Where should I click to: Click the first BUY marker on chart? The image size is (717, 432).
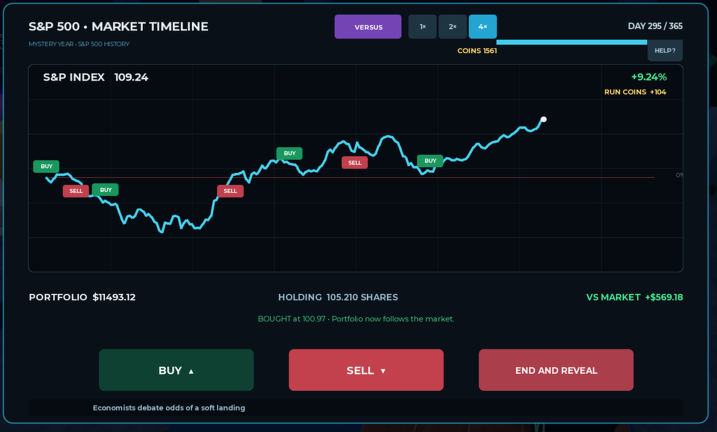pos(46,166)
